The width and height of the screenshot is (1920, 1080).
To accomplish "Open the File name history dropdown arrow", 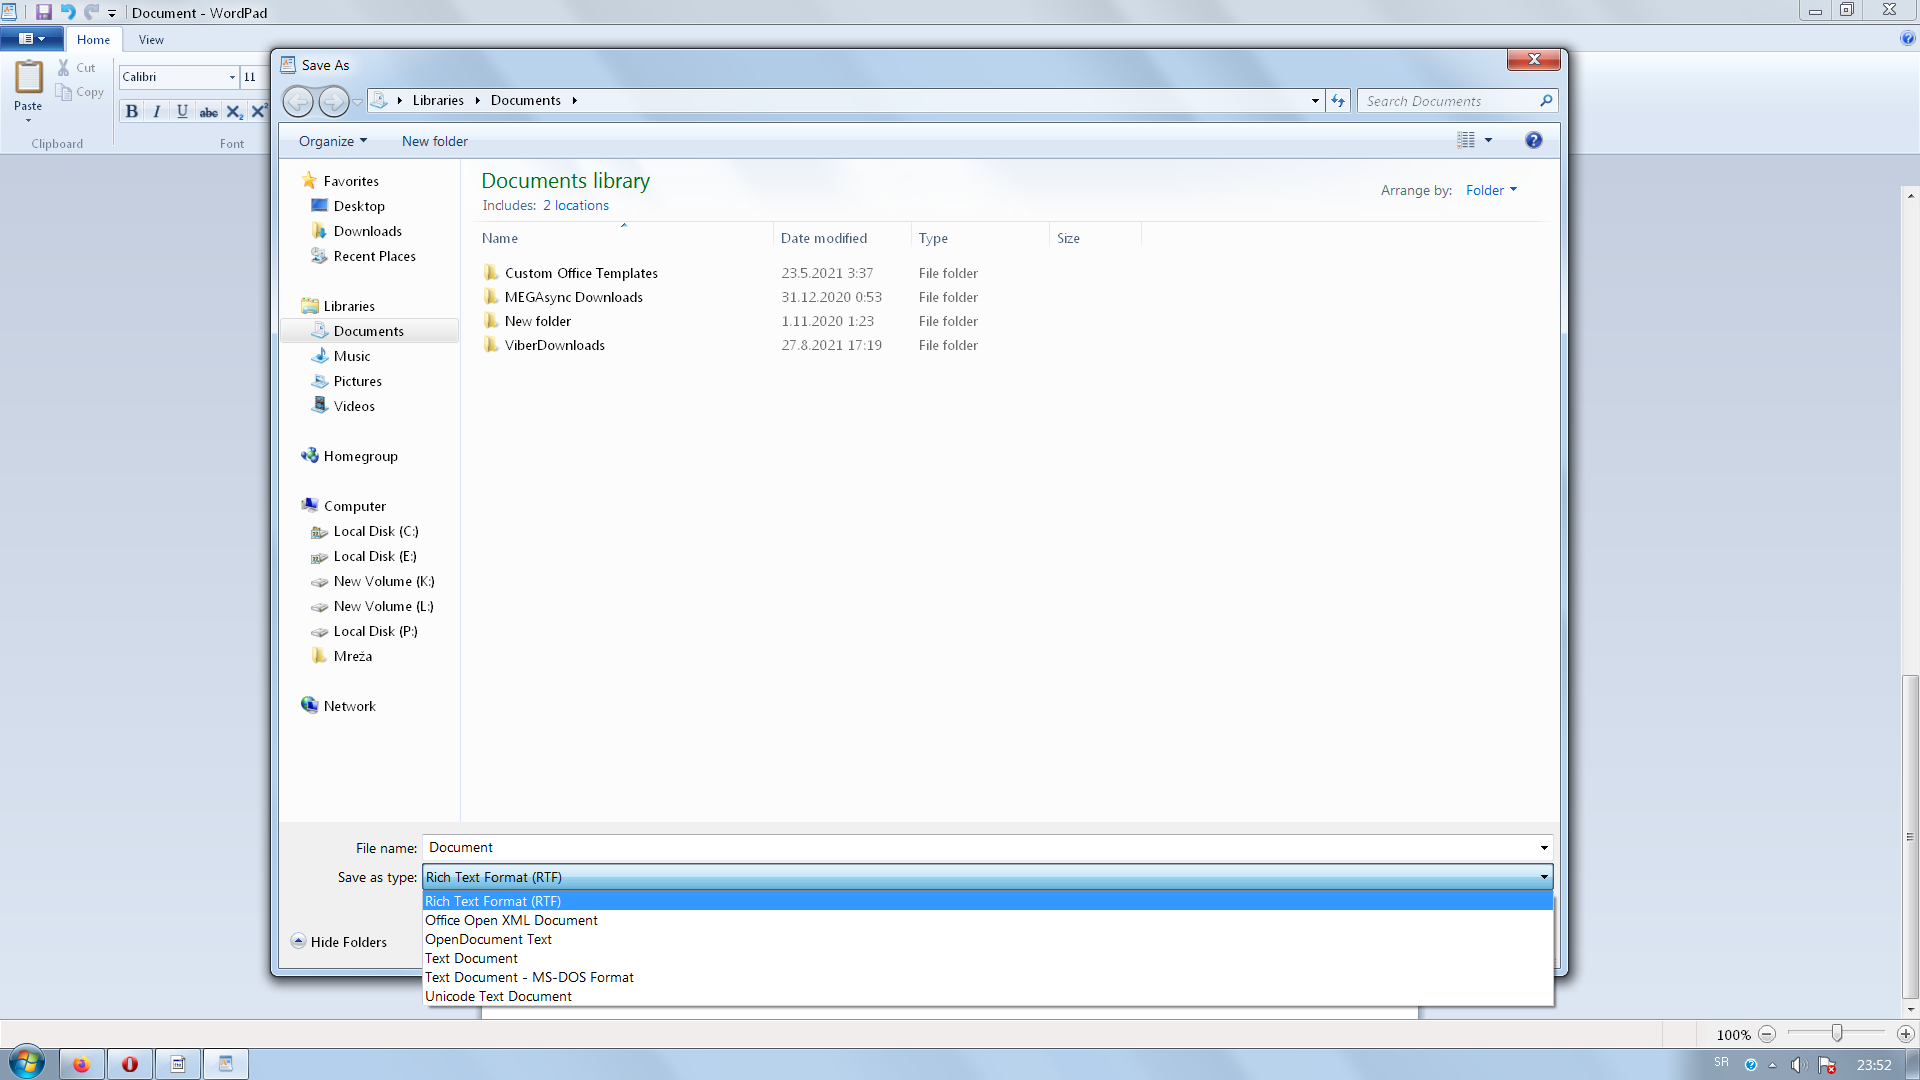I will pyautogui.click(x=1543, y=848).
